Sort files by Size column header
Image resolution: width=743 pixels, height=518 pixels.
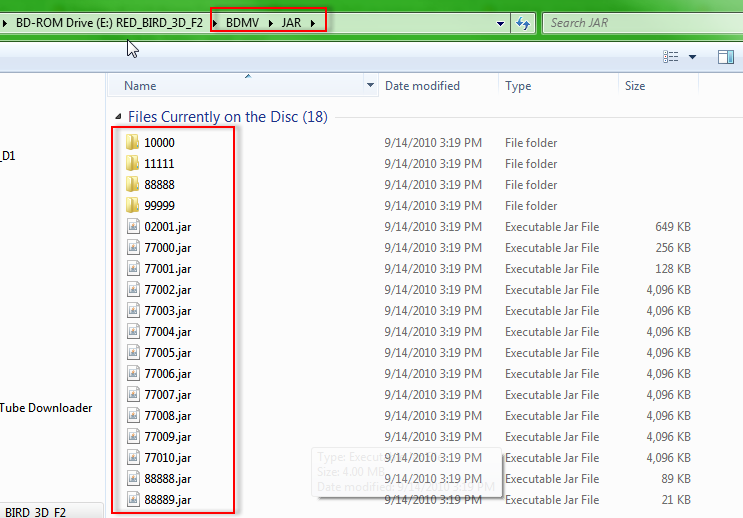click(x=635, y=86)
